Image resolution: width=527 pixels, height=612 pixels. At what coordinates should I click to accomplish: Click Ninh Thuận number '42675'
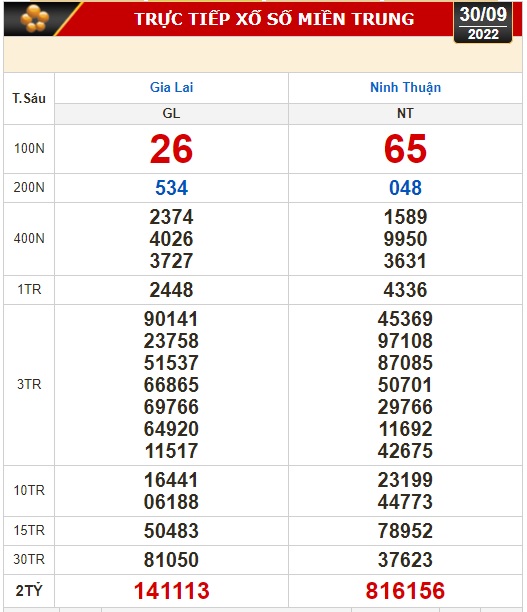click(405, 451)
